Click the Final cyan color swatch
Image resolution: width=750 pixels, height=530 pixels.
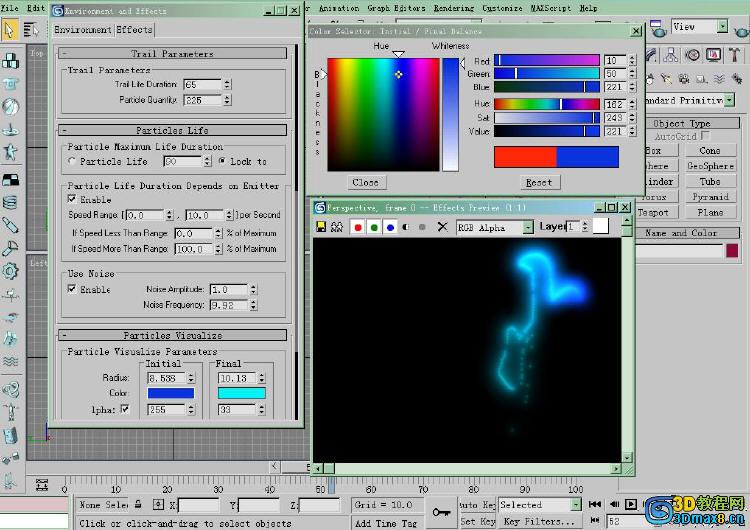tap(242, 393)
